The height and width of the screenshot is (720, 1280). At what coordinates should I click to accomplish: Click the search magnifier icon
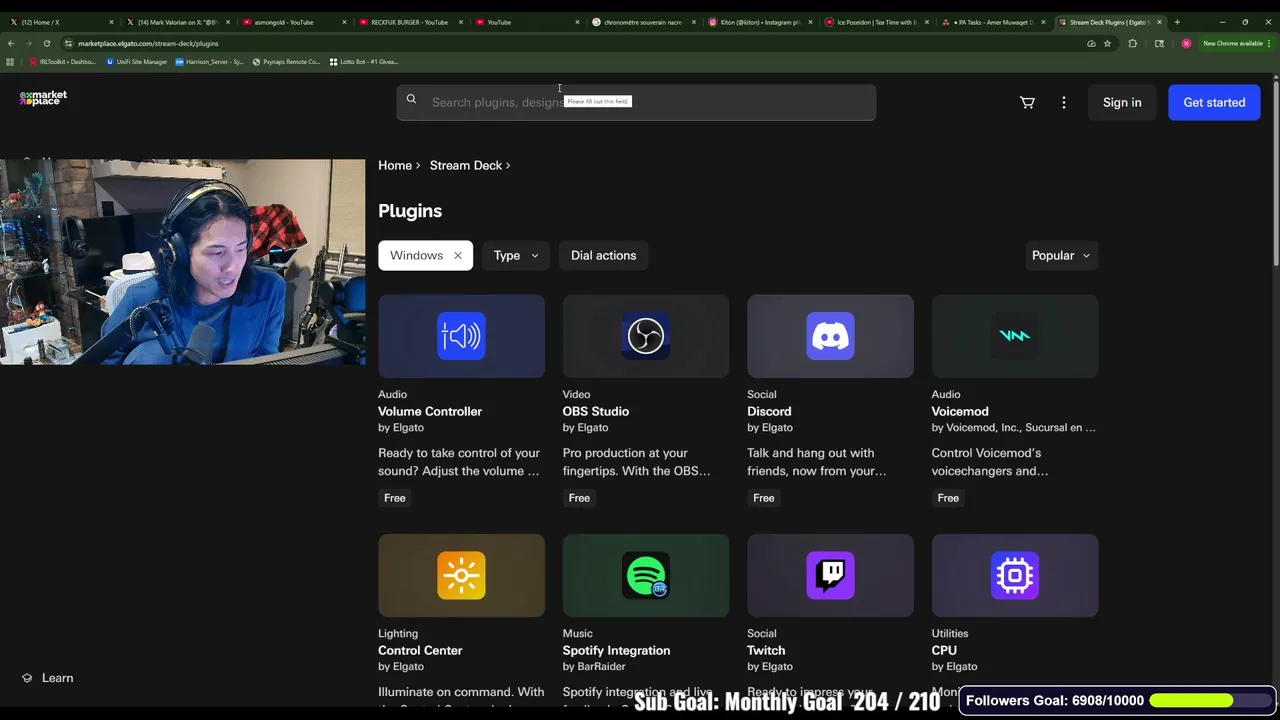411,100
